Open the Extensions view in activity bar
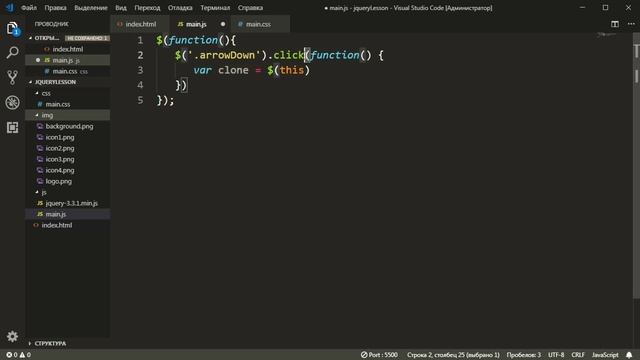 click(12, 127)
